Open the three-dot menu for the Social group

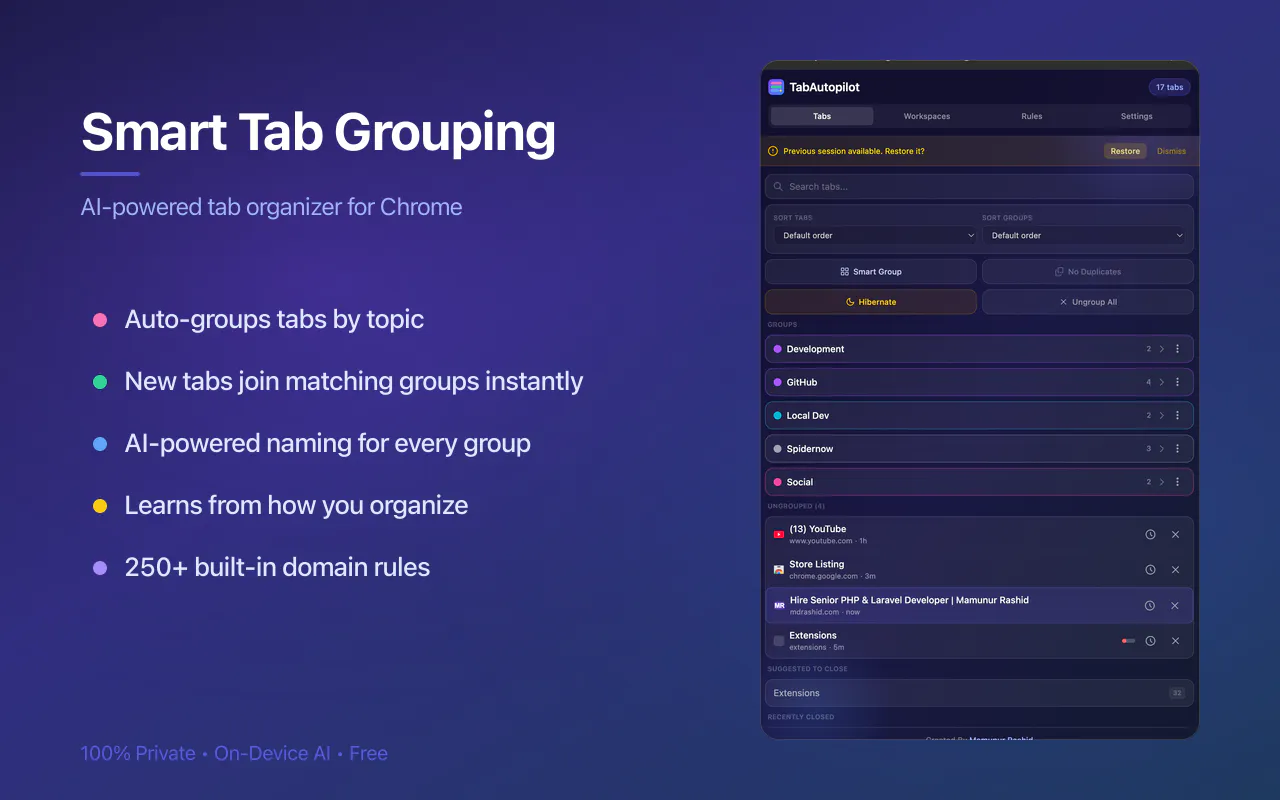pyautogui.click(x=1177, y=482)
